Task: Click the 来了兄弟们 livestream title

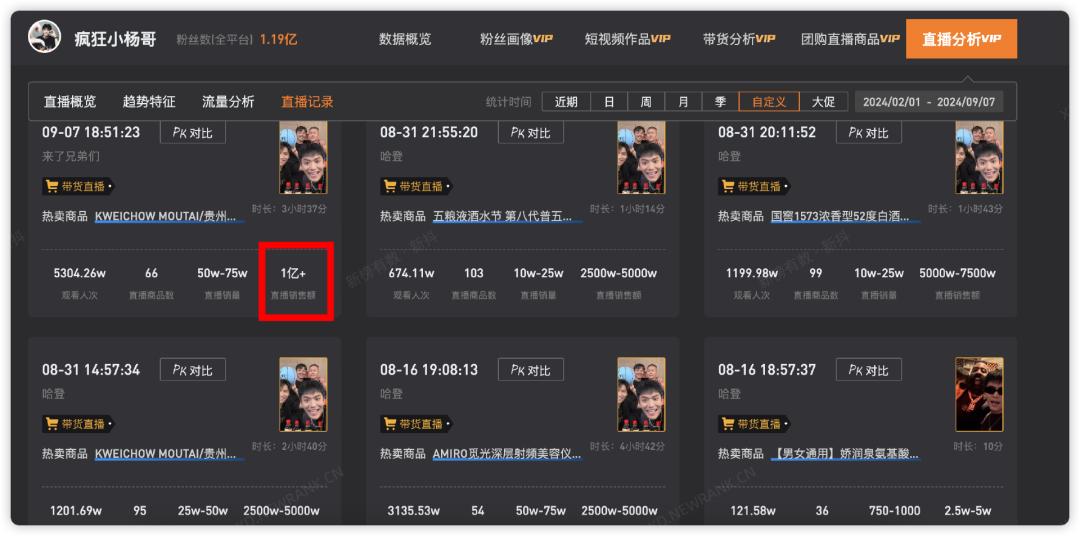Action: (x=71, y=156)
